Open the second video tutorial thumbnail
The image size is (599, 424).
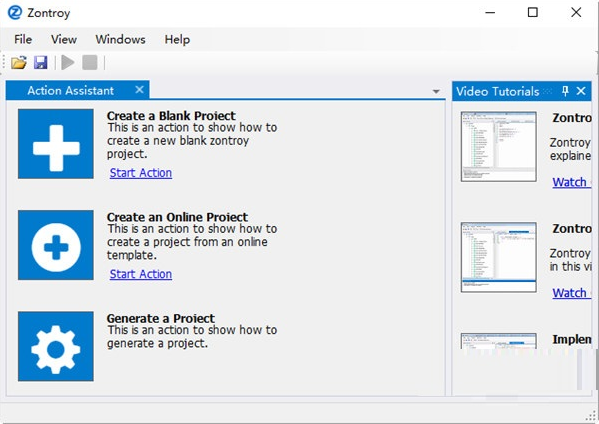point(499,257)
